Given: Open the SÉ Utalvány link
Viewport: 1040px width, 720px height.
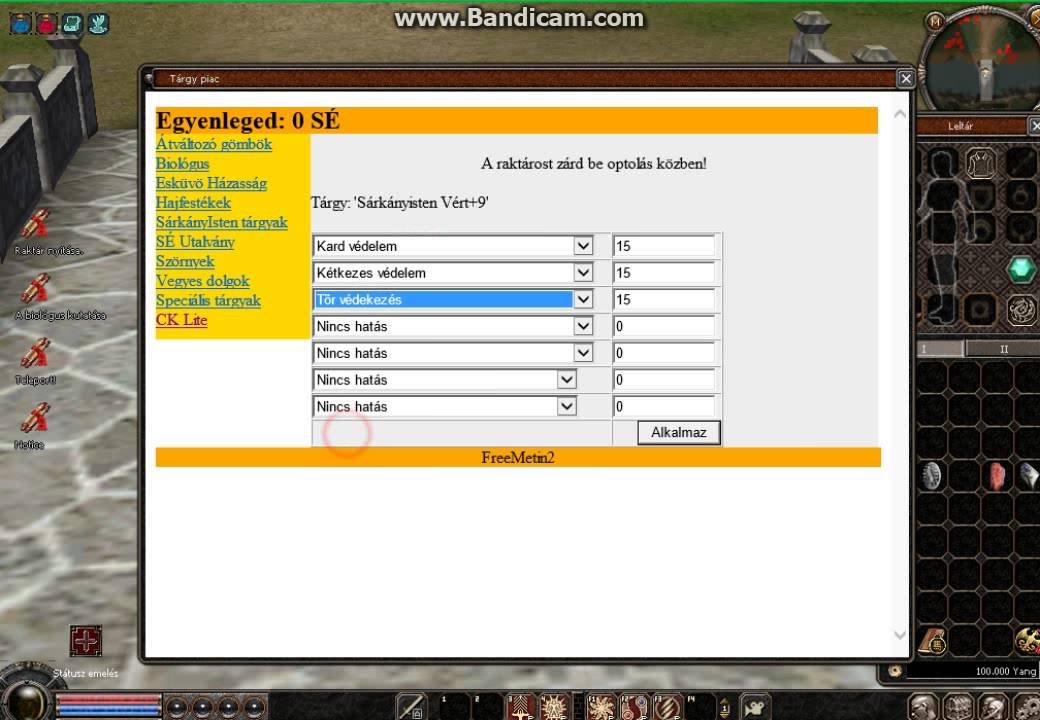Looking at the screenshot, I should [195, 242].
